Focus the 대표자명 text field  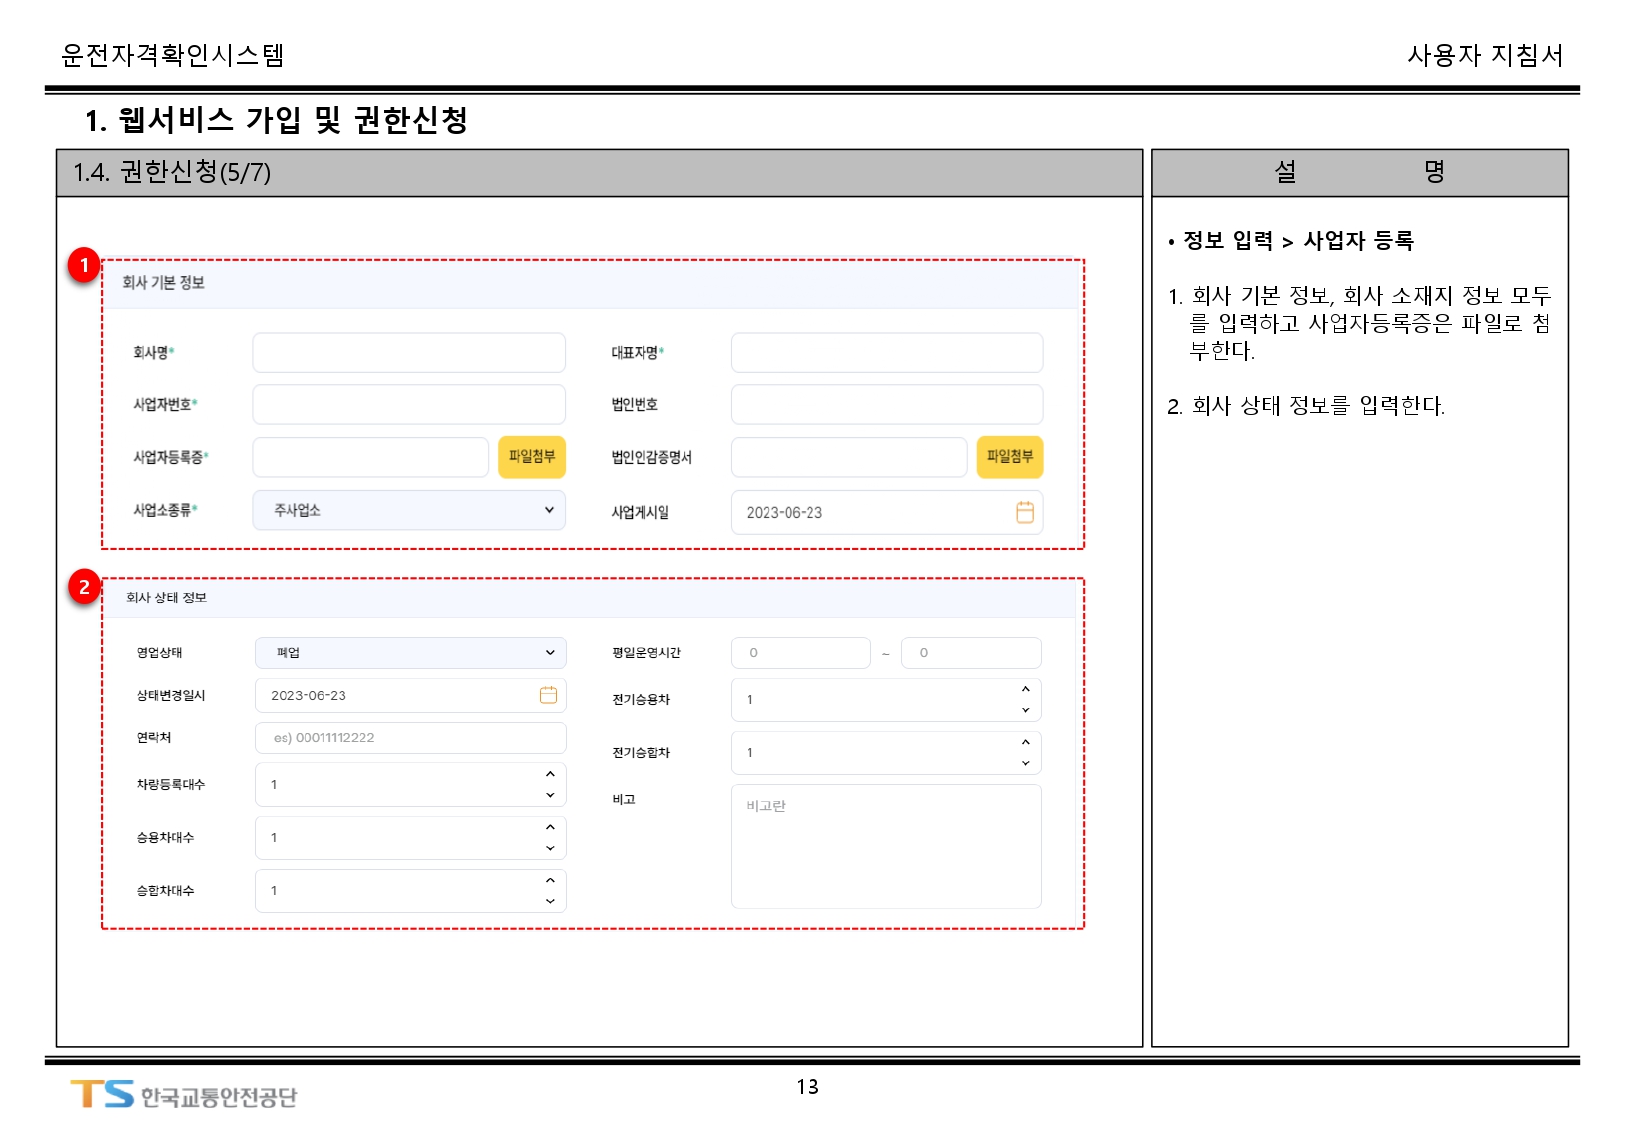[886, 353]
